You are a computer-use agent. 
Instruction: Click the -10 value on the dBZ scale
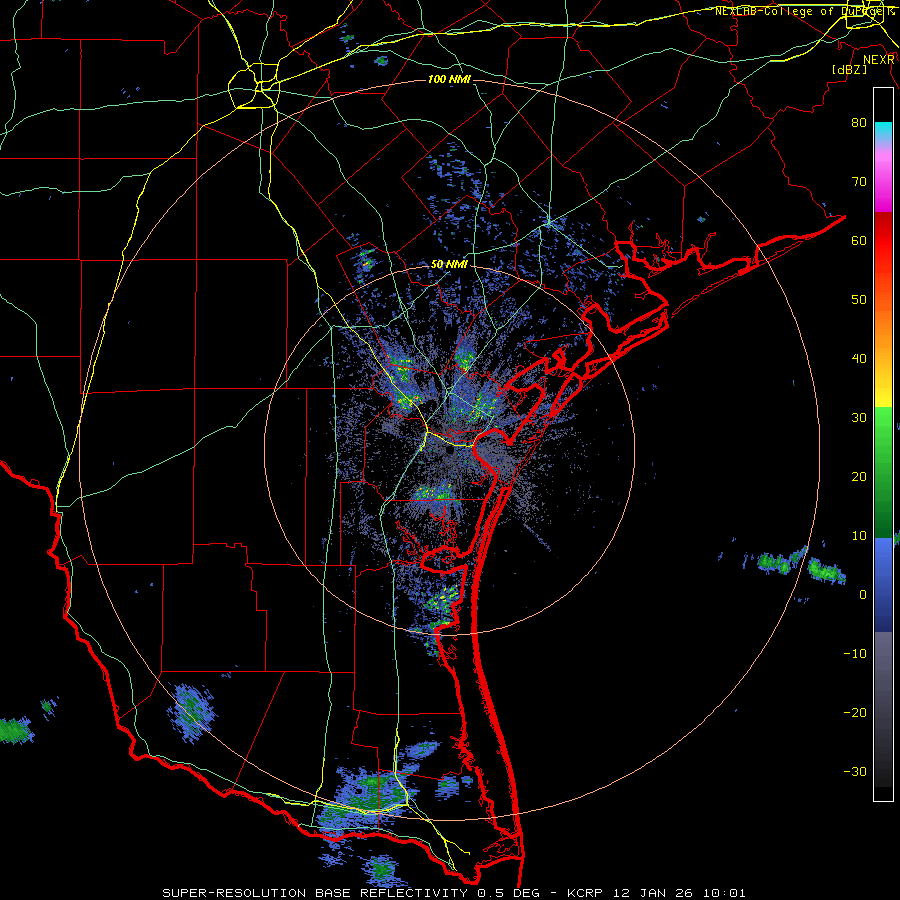pos(855,654)
